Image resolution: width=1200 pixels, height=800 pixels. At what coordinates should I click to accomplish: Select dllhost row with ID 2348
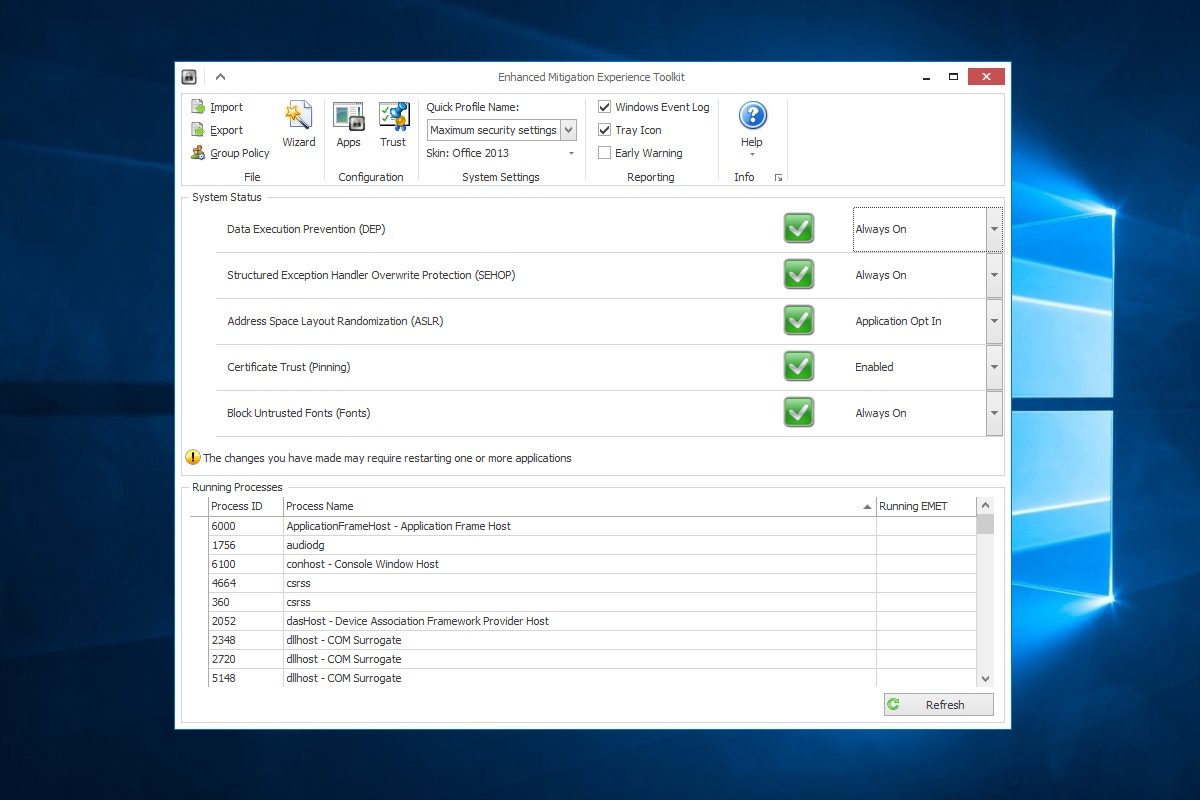click(583, 640)
